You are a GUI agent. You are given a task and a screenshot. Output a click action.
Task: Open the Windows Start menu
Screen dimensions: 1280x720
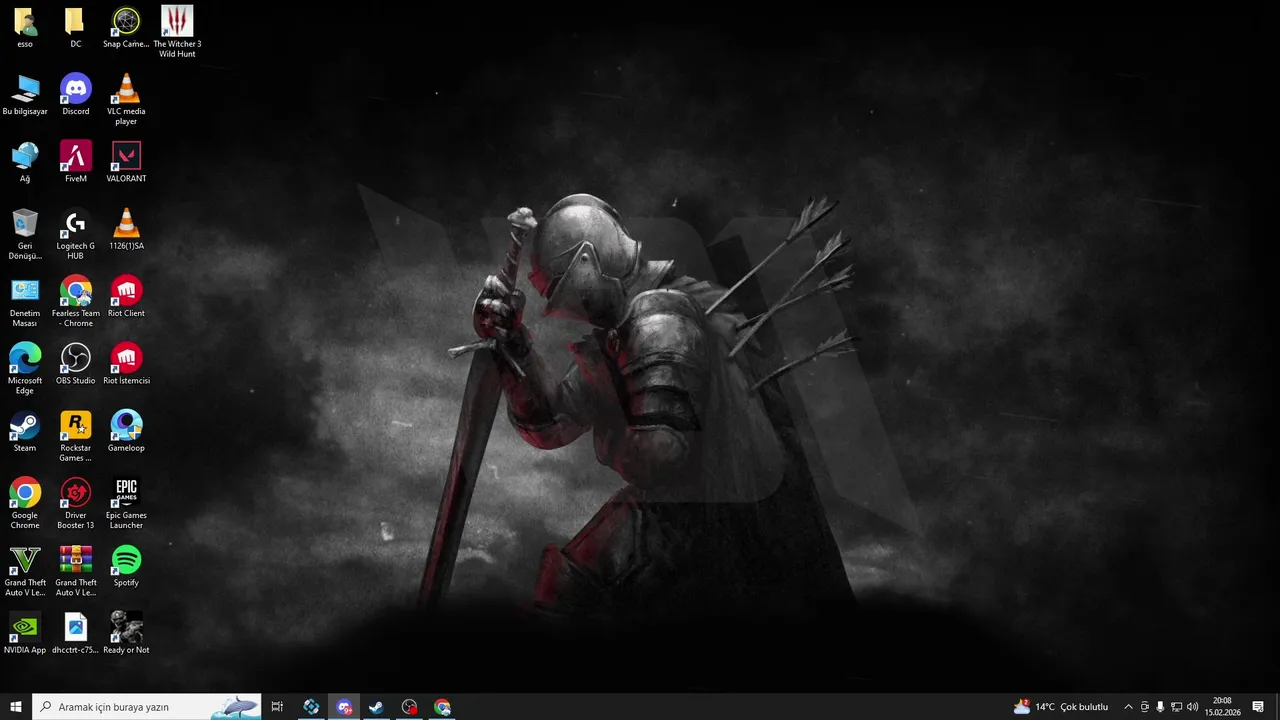(x=16, y=707)
